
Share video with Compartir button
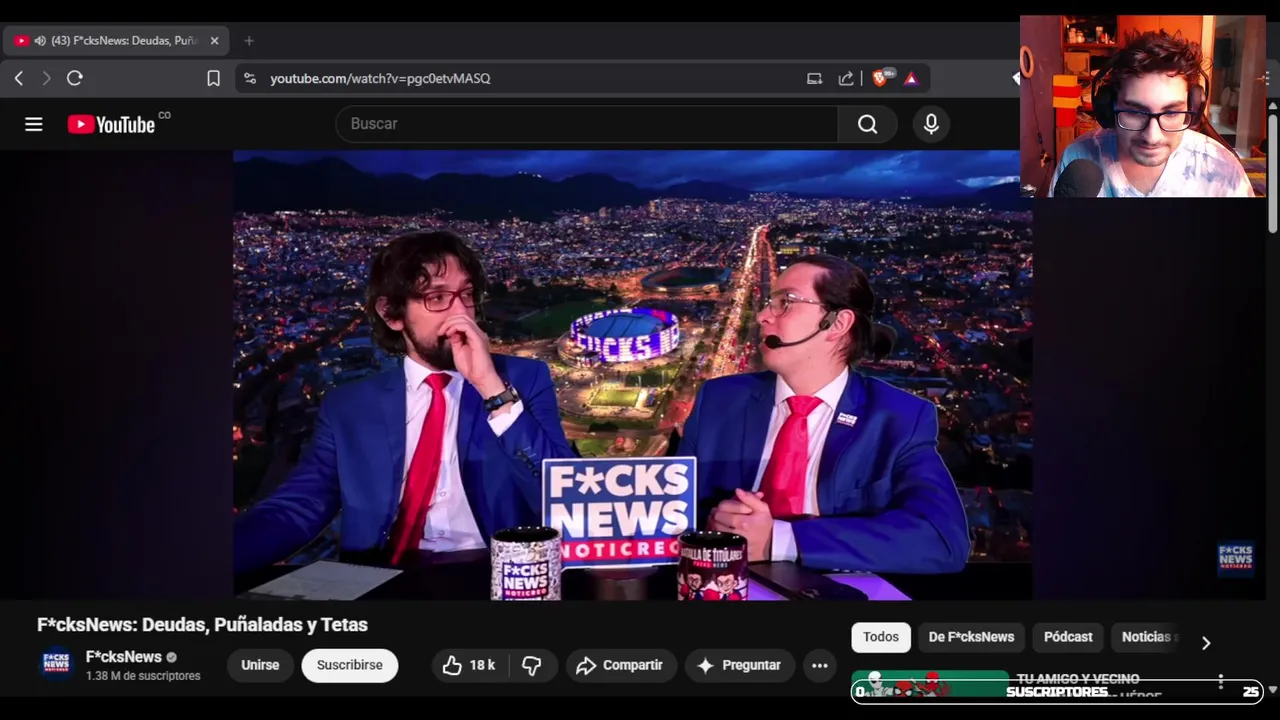621,665
